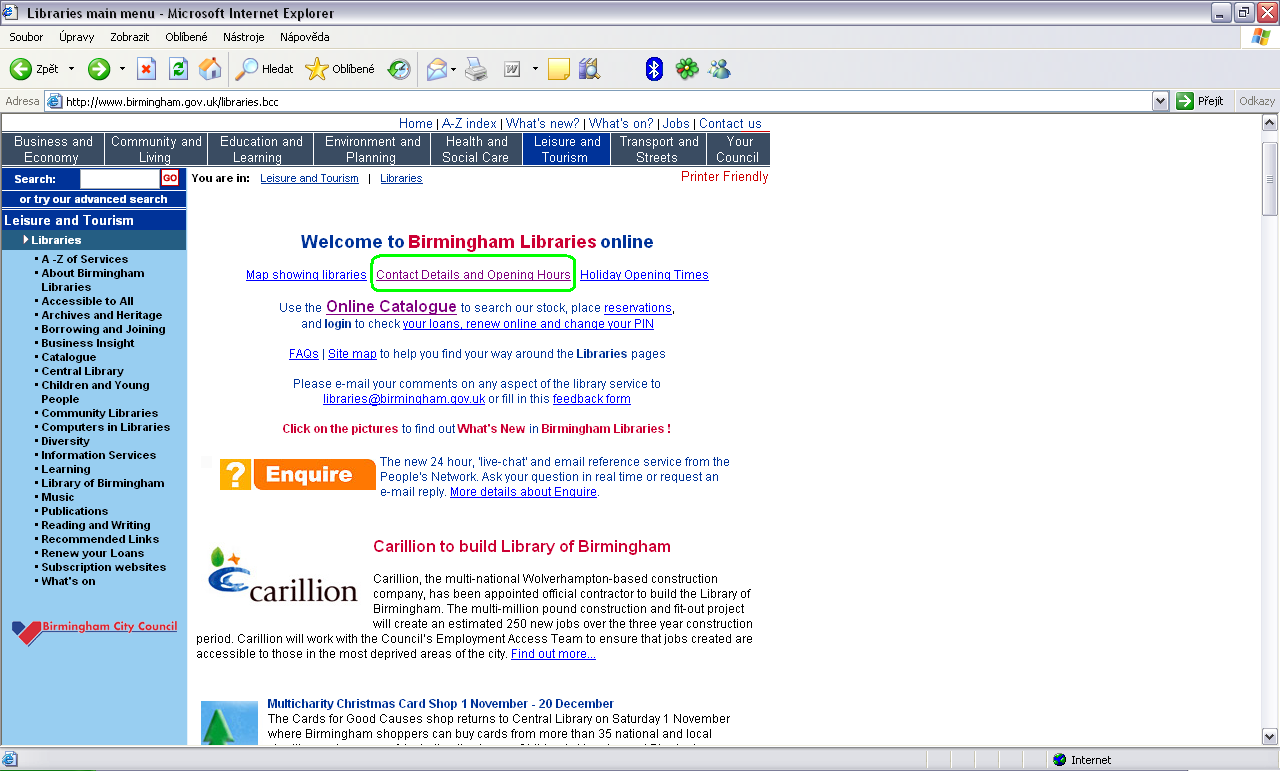Screen dimensions: 1280x771
Task: Open Hledat search magnifier
Action: [x=264, y=69]
